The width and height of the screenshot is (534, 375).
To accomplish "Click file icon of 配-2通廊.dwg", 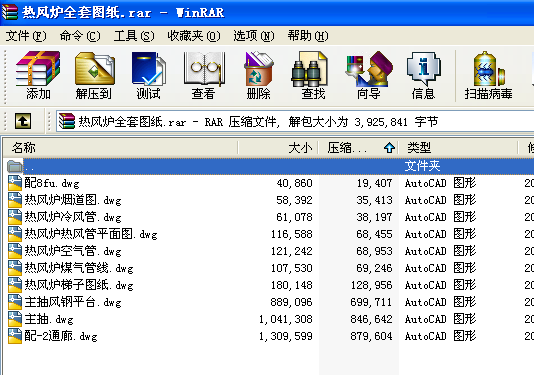I will [x=15, y=336].
